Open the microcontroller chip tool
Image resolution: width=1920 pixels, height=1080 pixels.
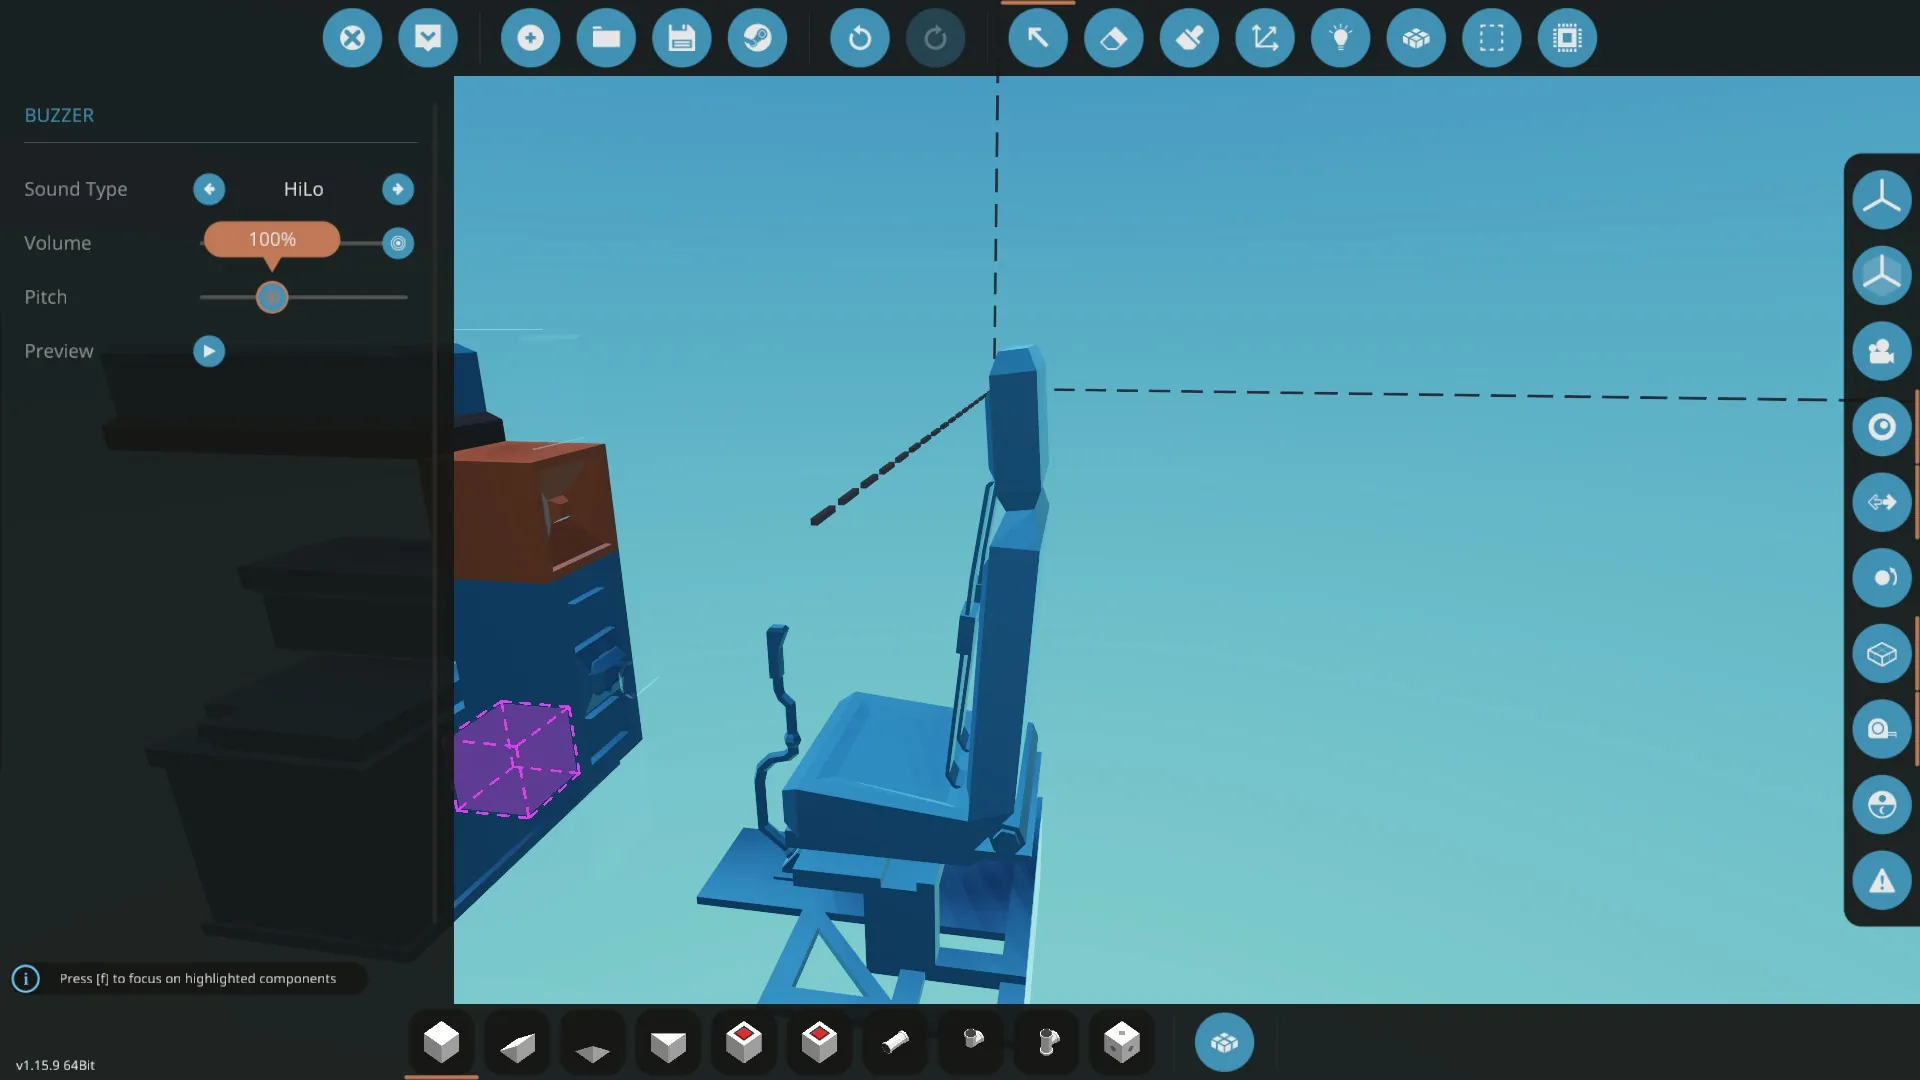pos(1567,38)
